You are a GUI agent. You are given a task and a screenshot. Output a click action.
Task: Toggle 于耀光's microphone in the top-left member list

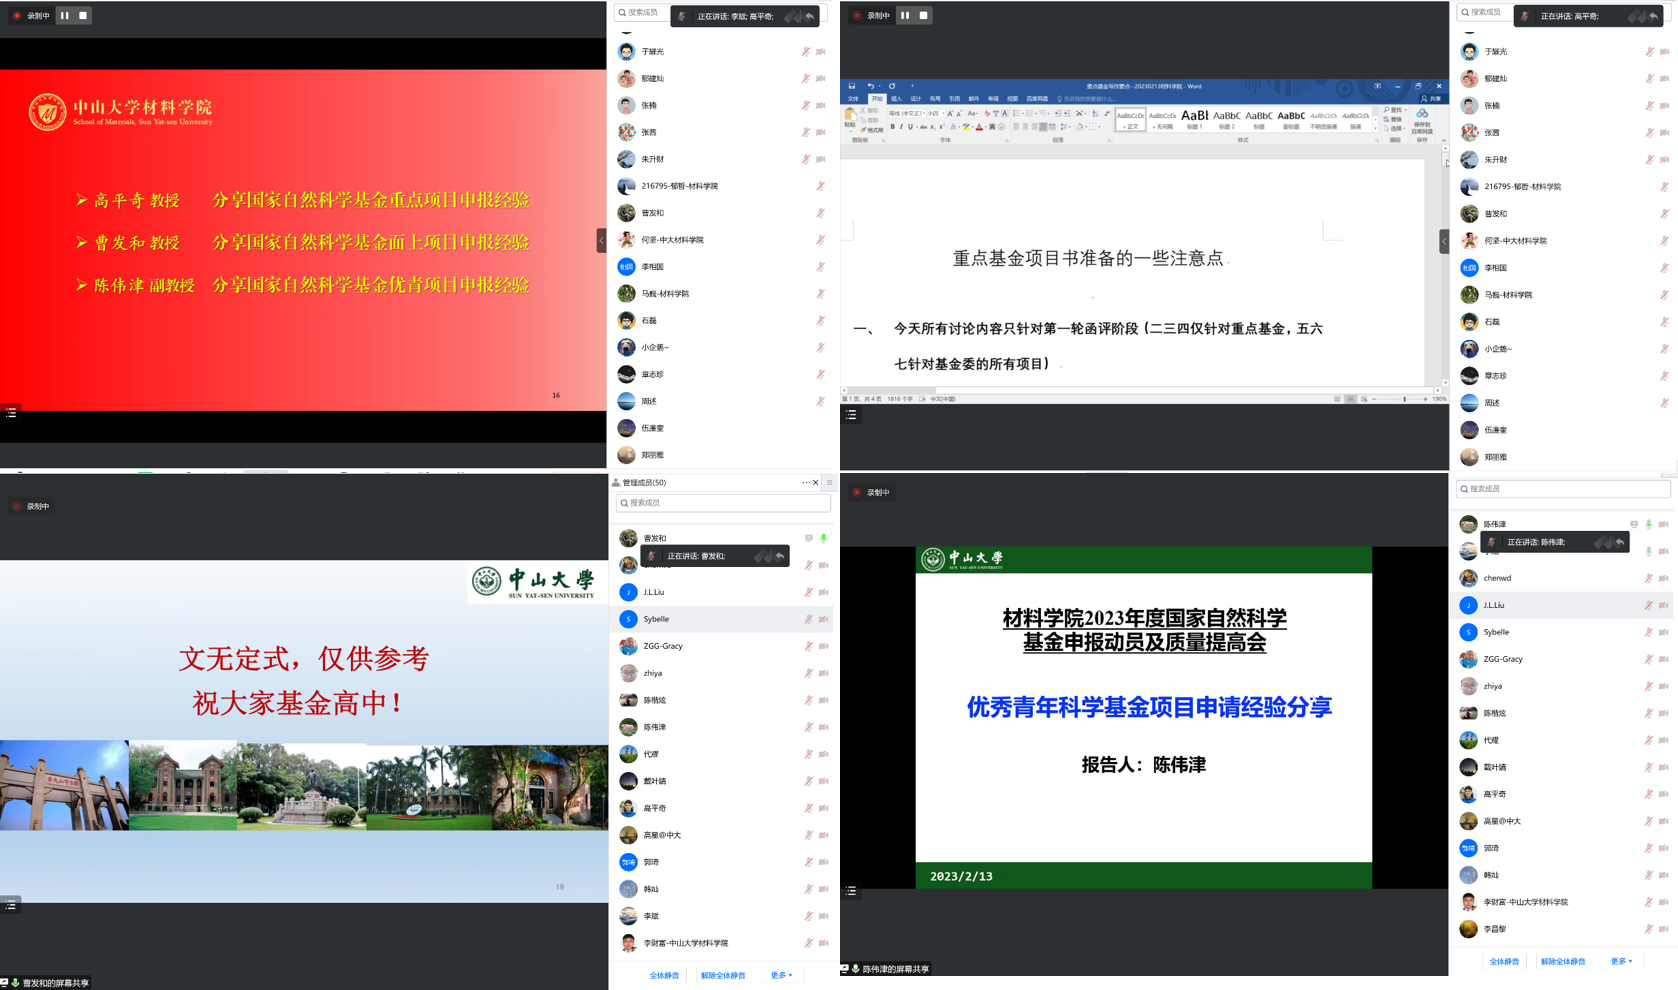[x=805, y=51]
